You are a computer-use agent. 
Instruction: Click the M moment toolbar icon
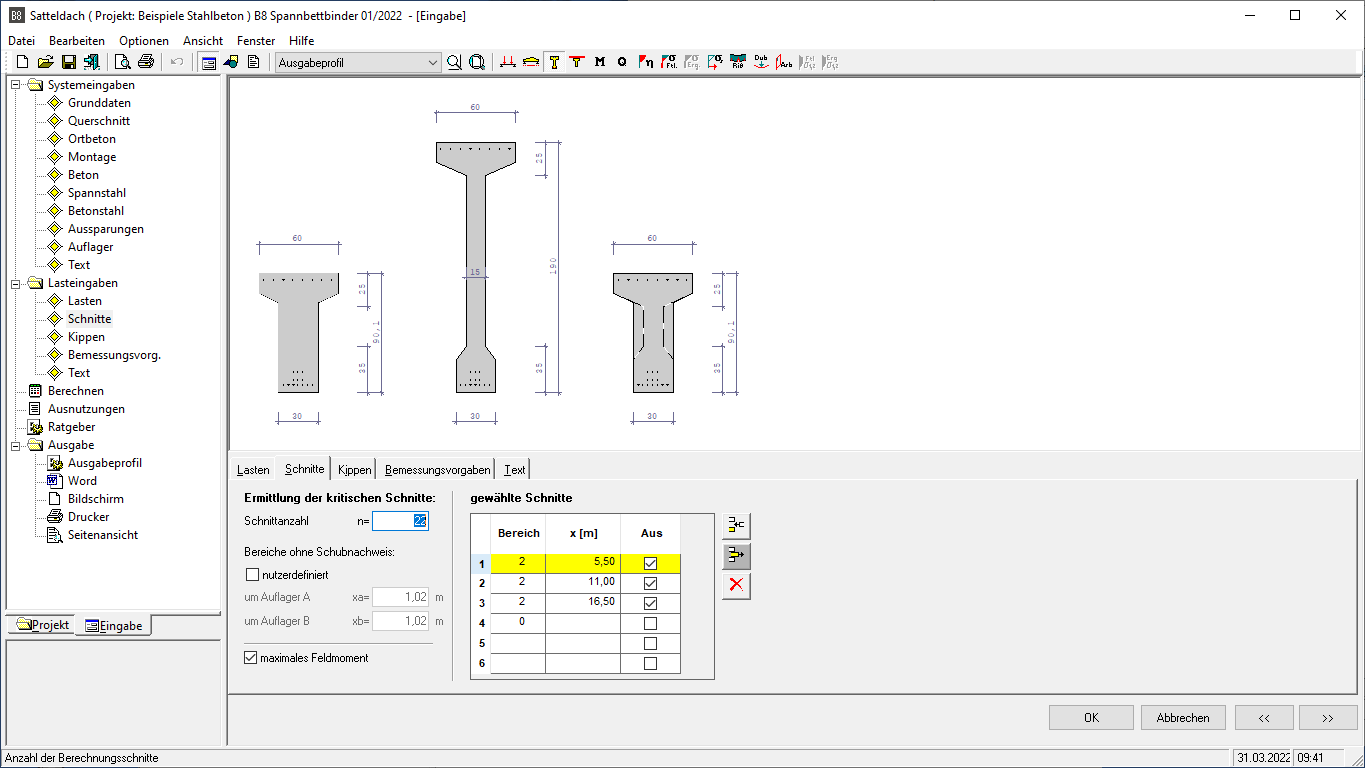(600, 62)
